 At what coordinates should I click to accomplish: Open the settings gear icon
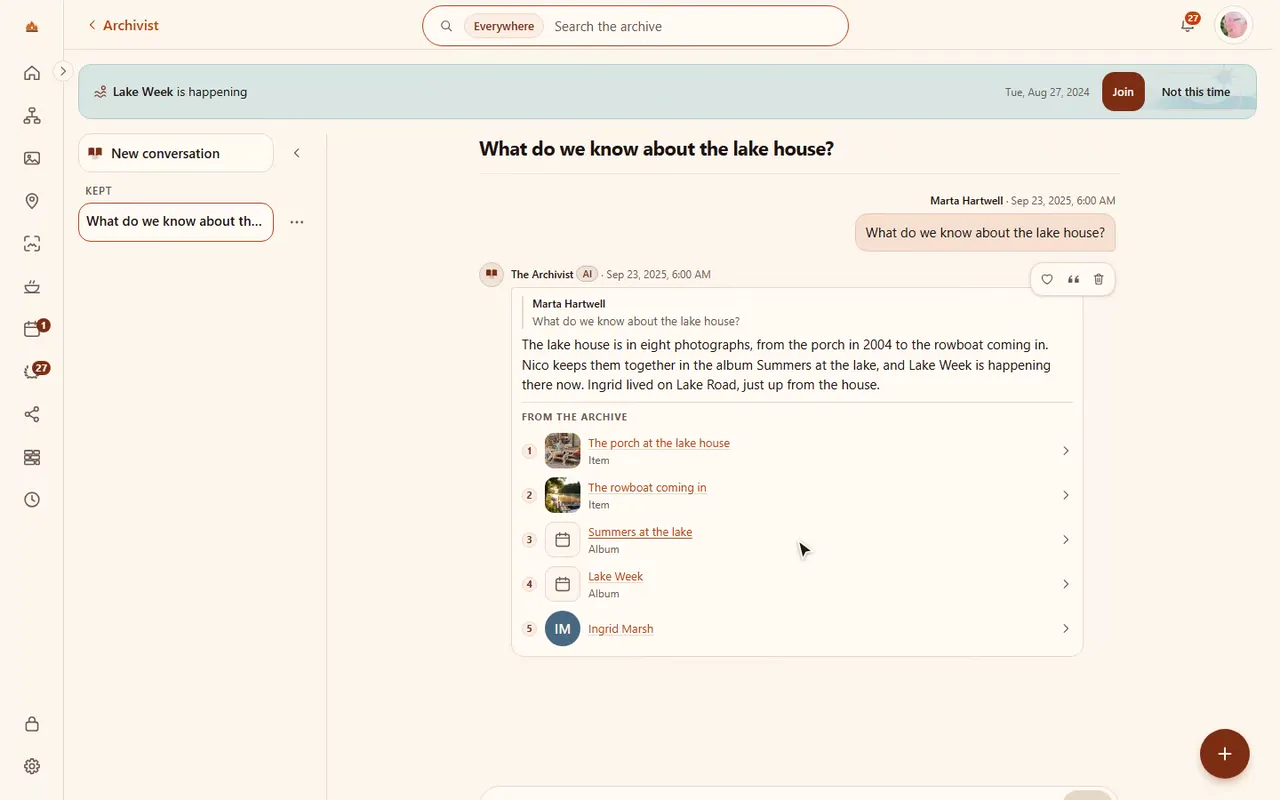point(32,766)
